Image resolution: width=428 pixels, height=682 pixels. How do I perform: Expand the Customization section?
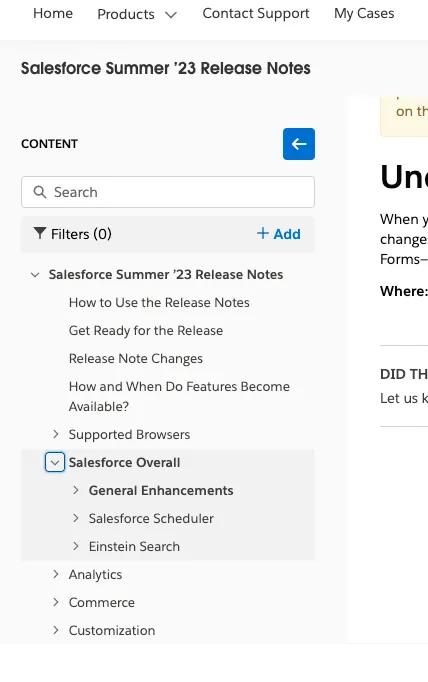coord(56,630)
